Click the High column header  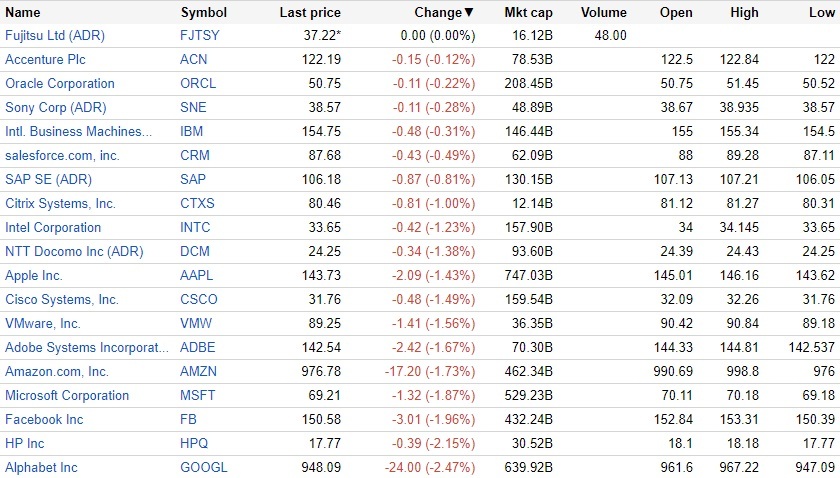[748, 13]
